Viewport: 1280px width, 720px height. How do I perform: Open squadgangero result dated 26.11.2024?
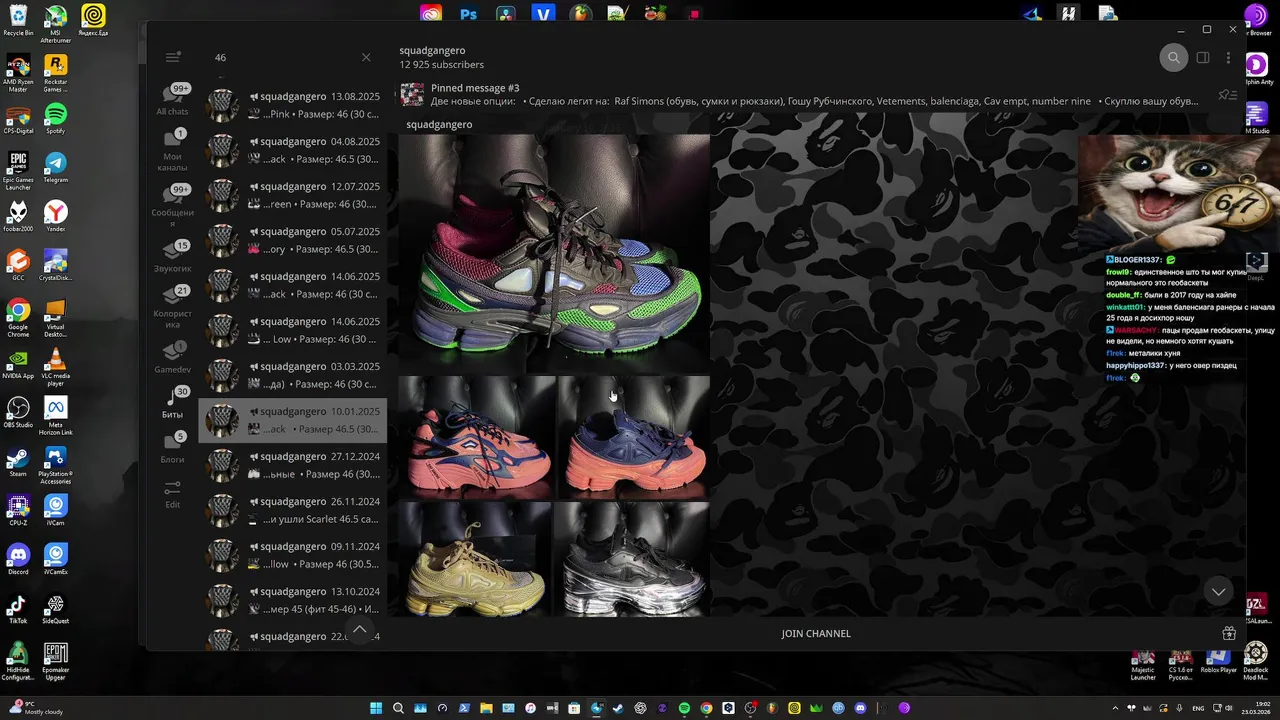[x=292, y=510]
